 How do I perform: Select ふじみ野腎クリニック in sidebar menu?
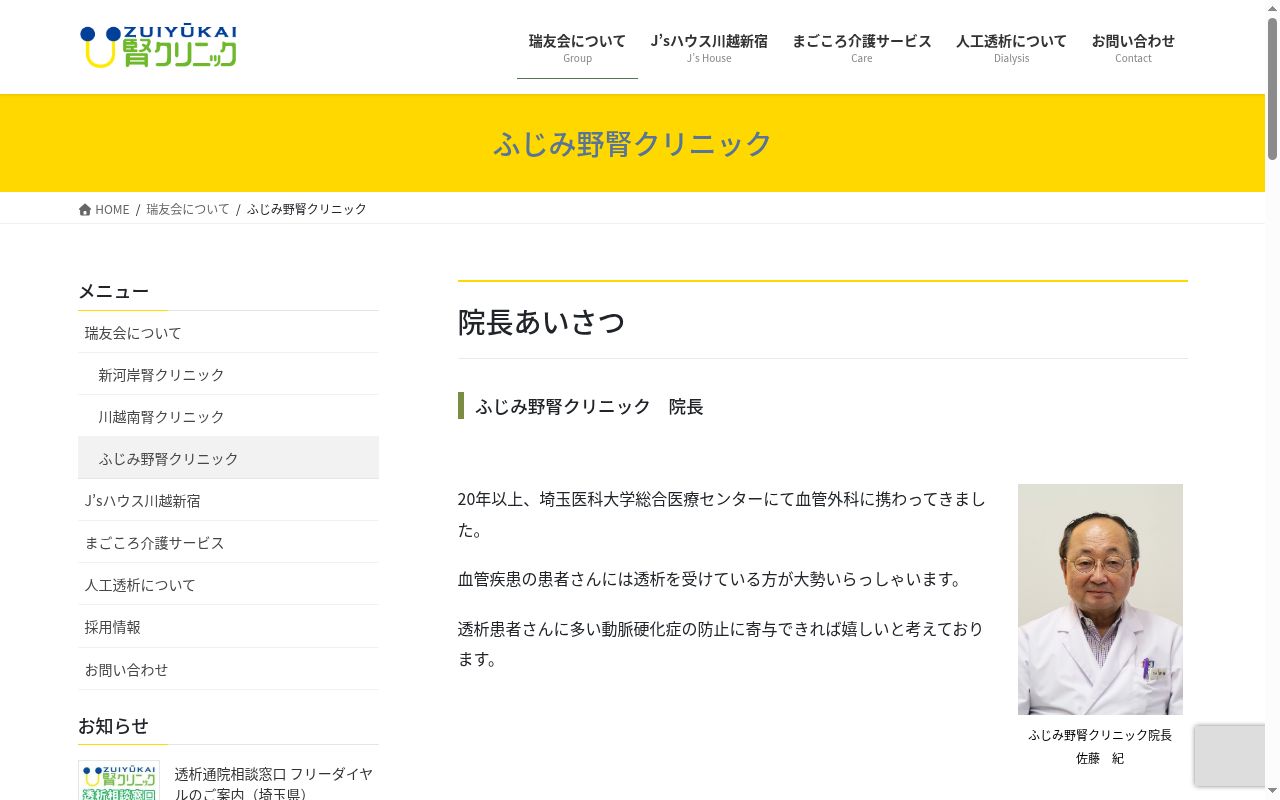click(x=228, y=458)
